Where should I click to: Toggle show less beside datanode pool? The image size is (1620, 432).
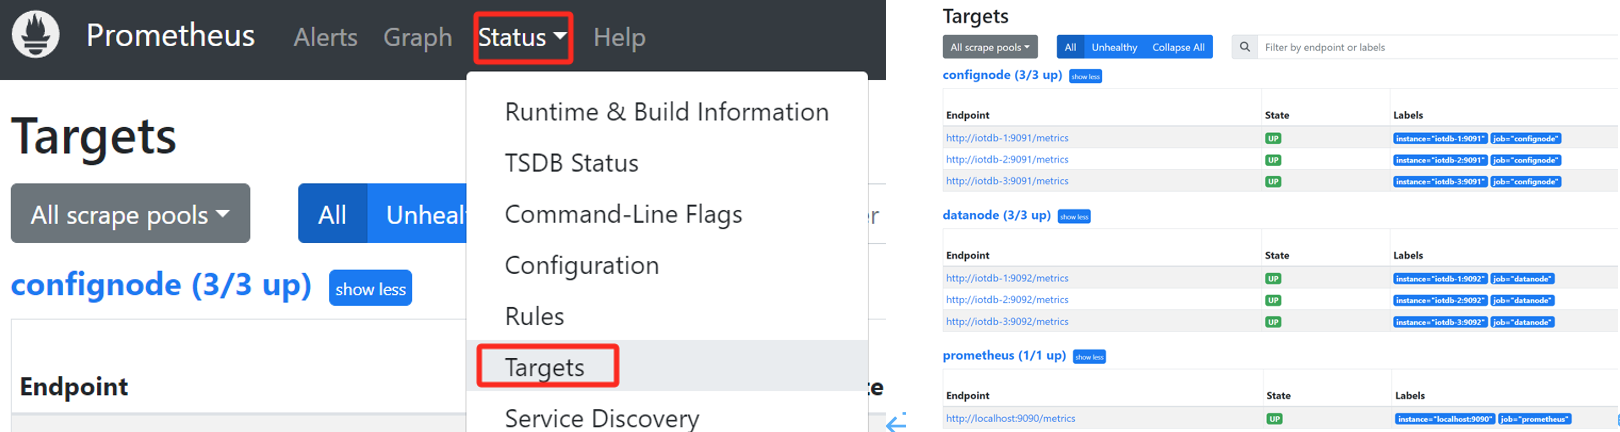point(1074,217)
